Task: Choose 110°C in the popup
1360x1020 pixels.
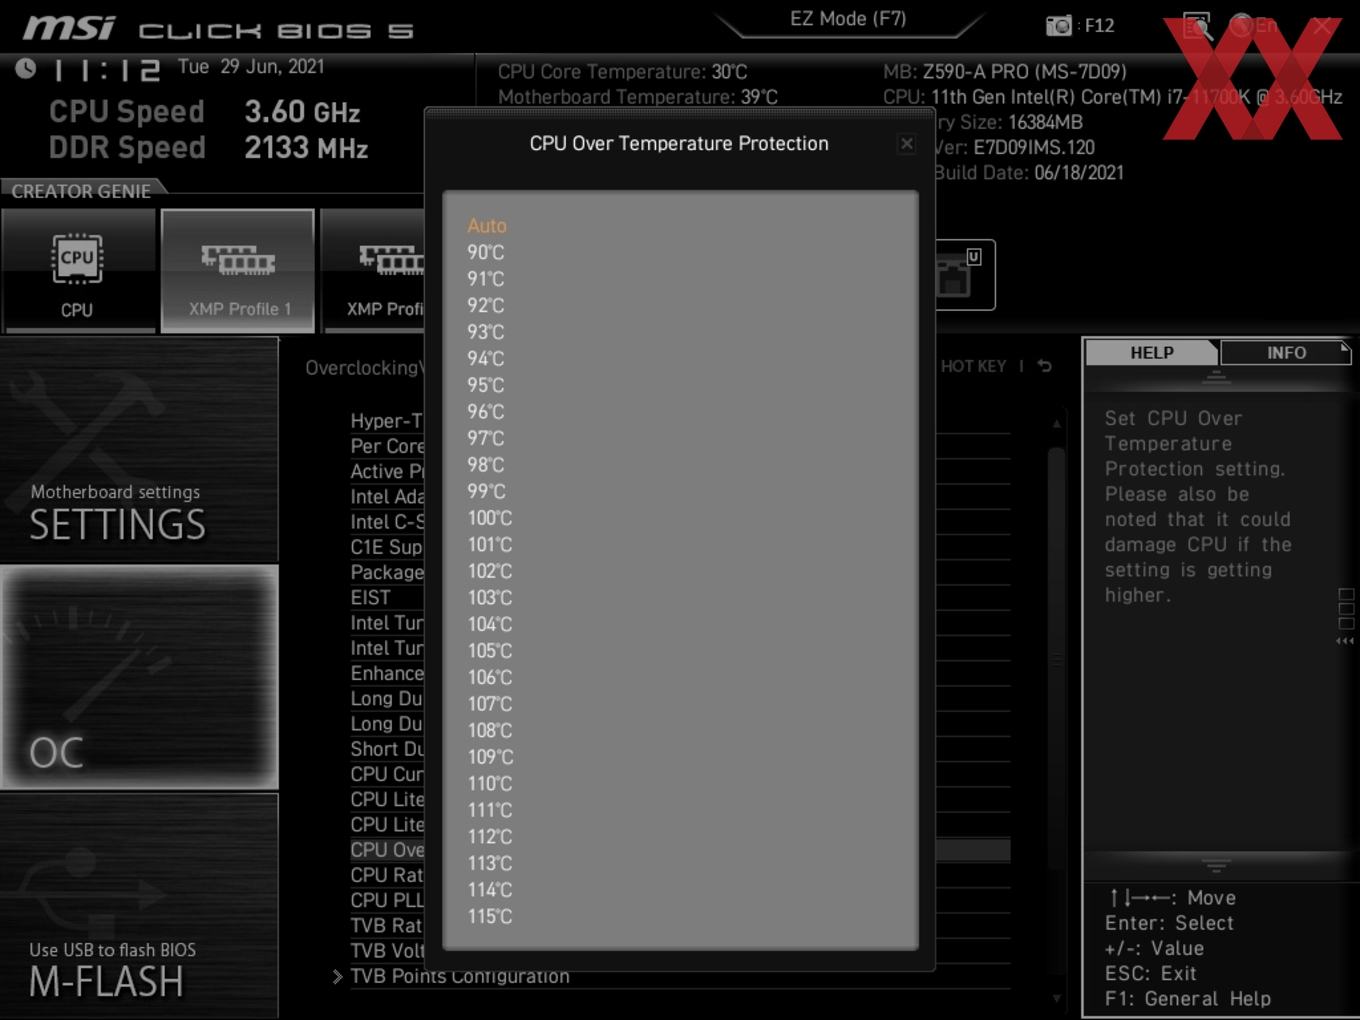Action: pos(490,783)
